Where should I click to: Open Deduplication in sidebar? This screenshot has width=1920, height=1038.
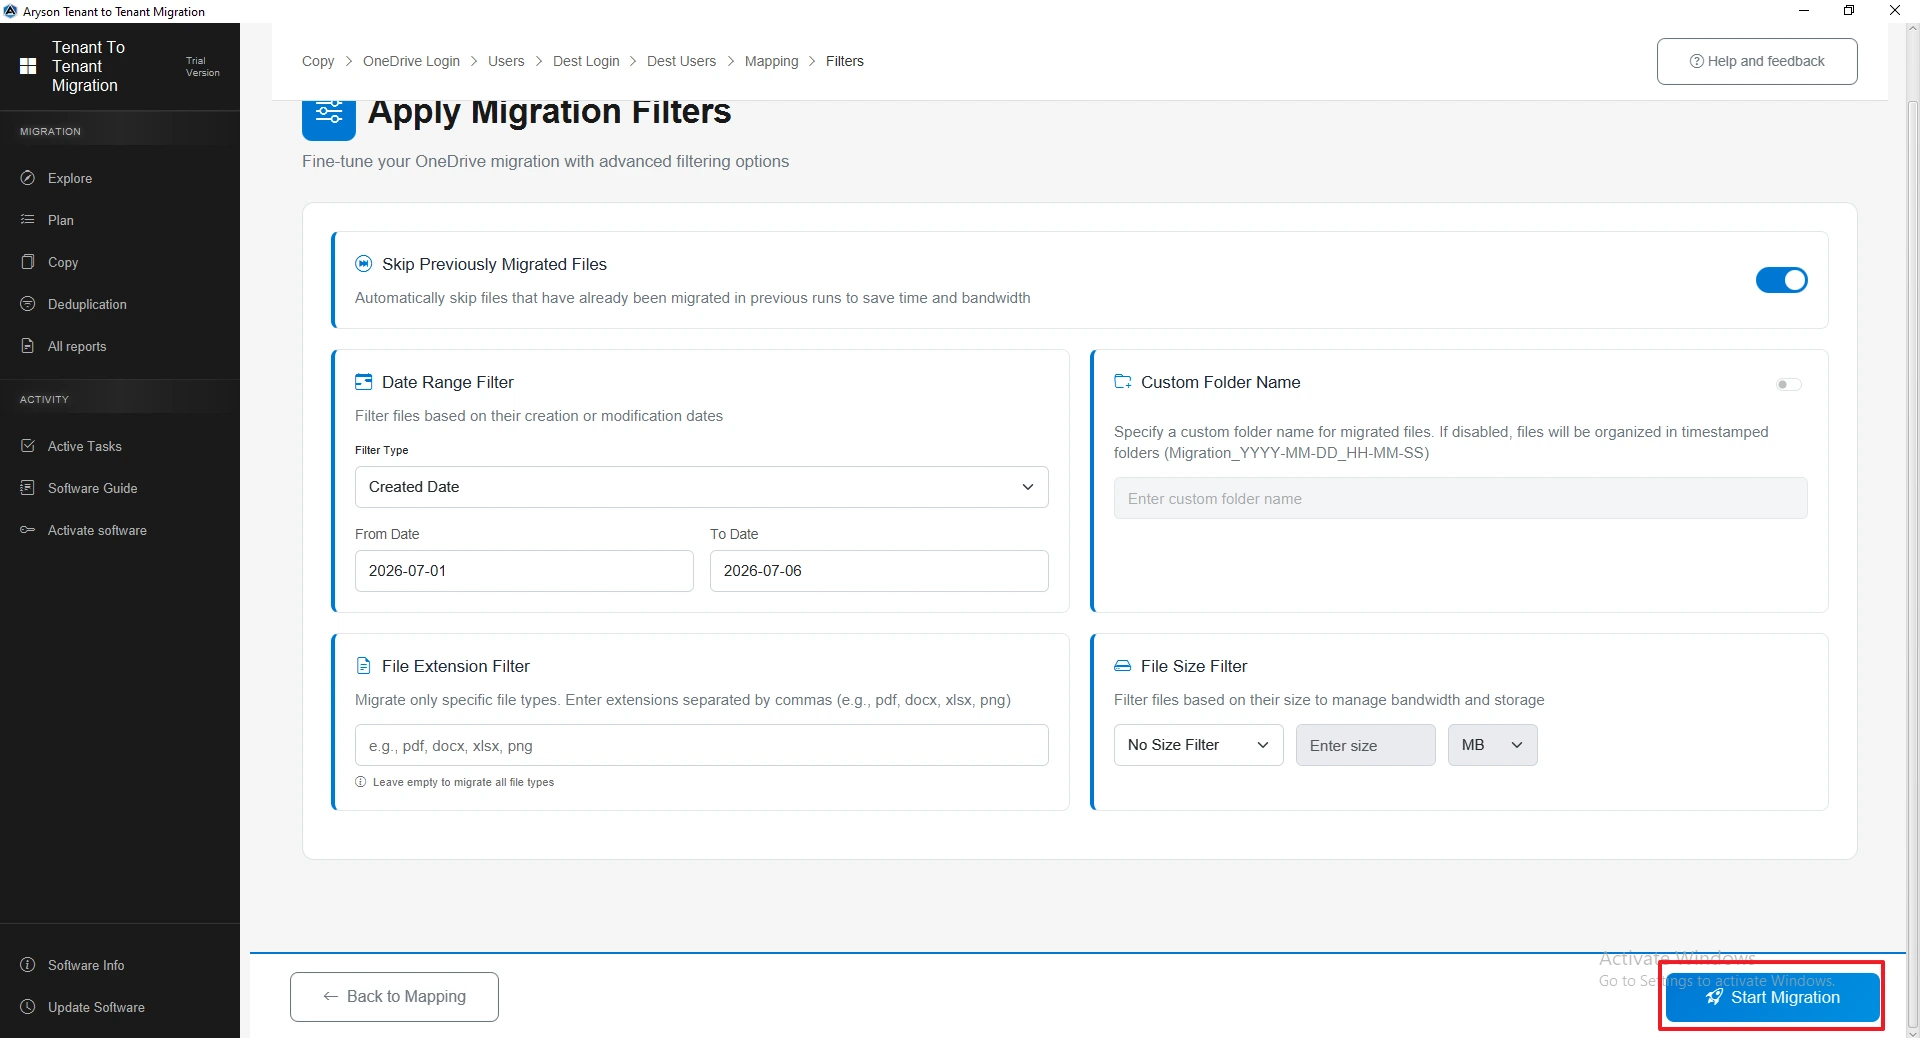pyautogui.click(x=120, y=304)
